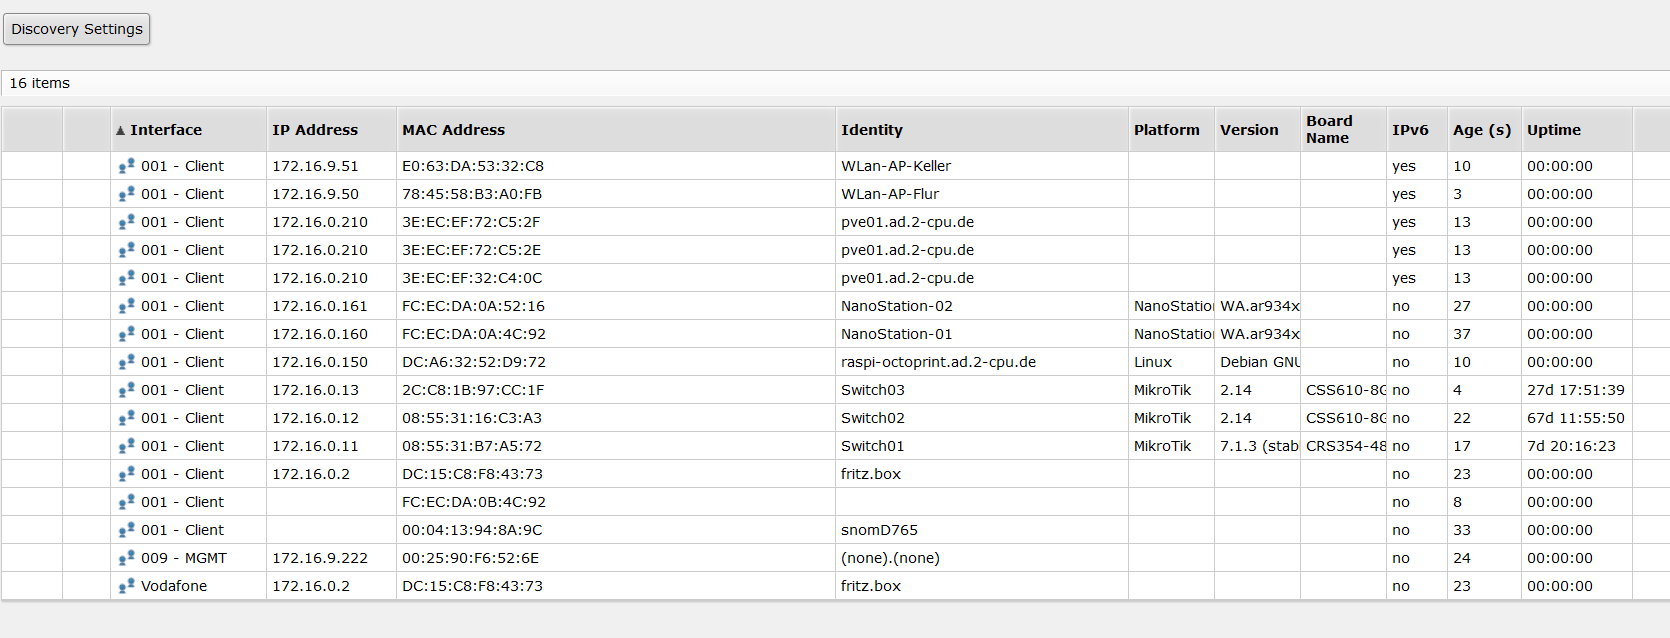Click the 009 - MGMT interface icon
1670x638 pixels.
[126, 558]
